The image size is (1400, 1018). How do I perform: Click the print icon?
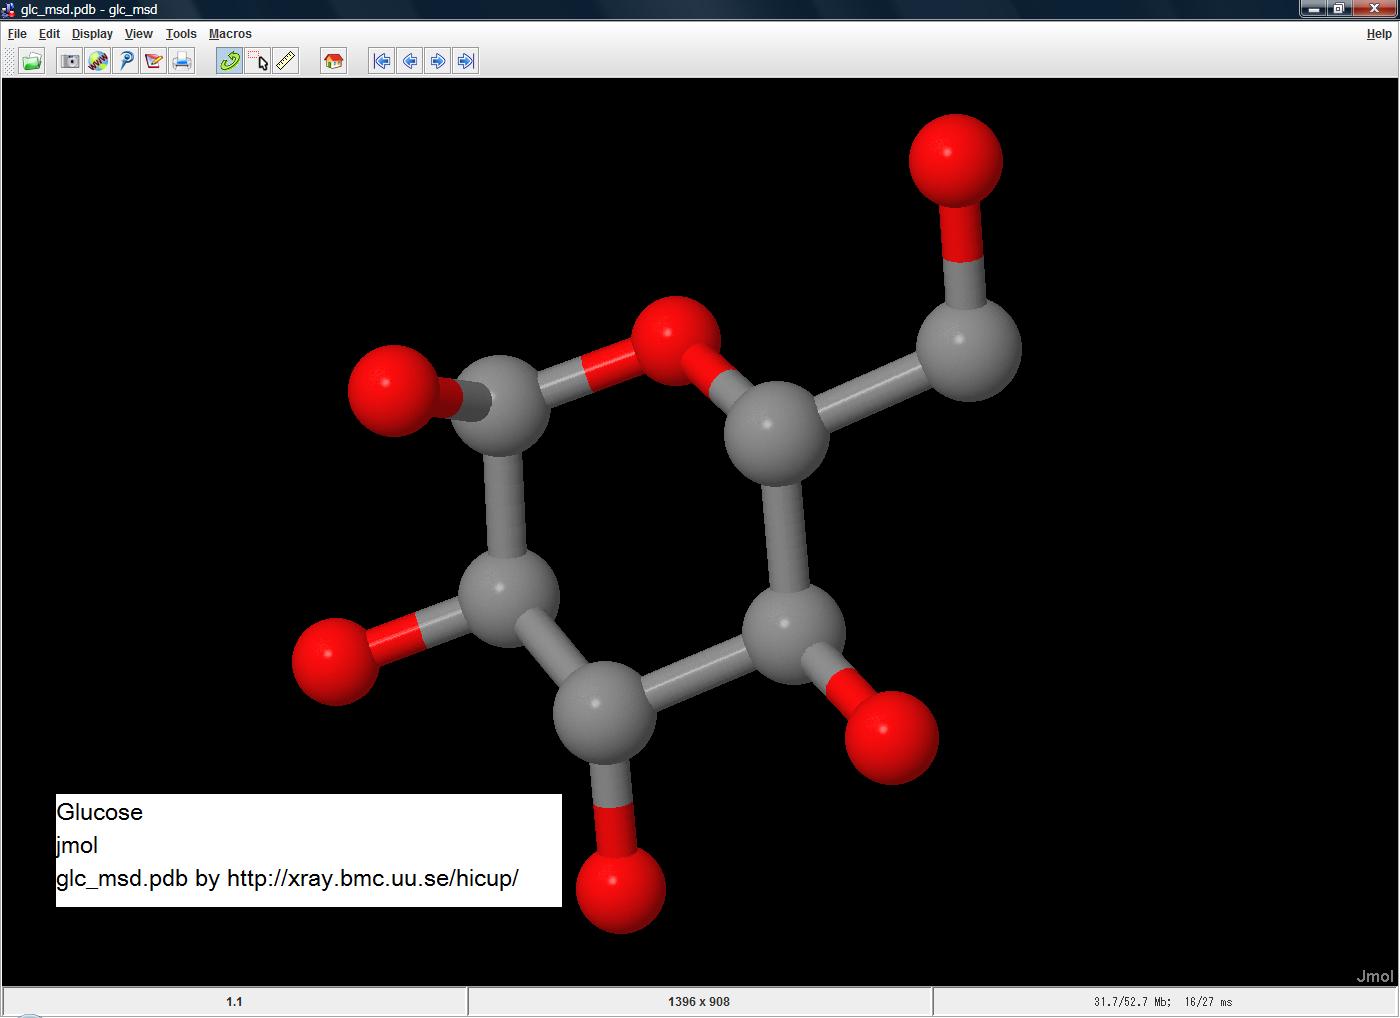pyautogui.click(x=181, y=61)
